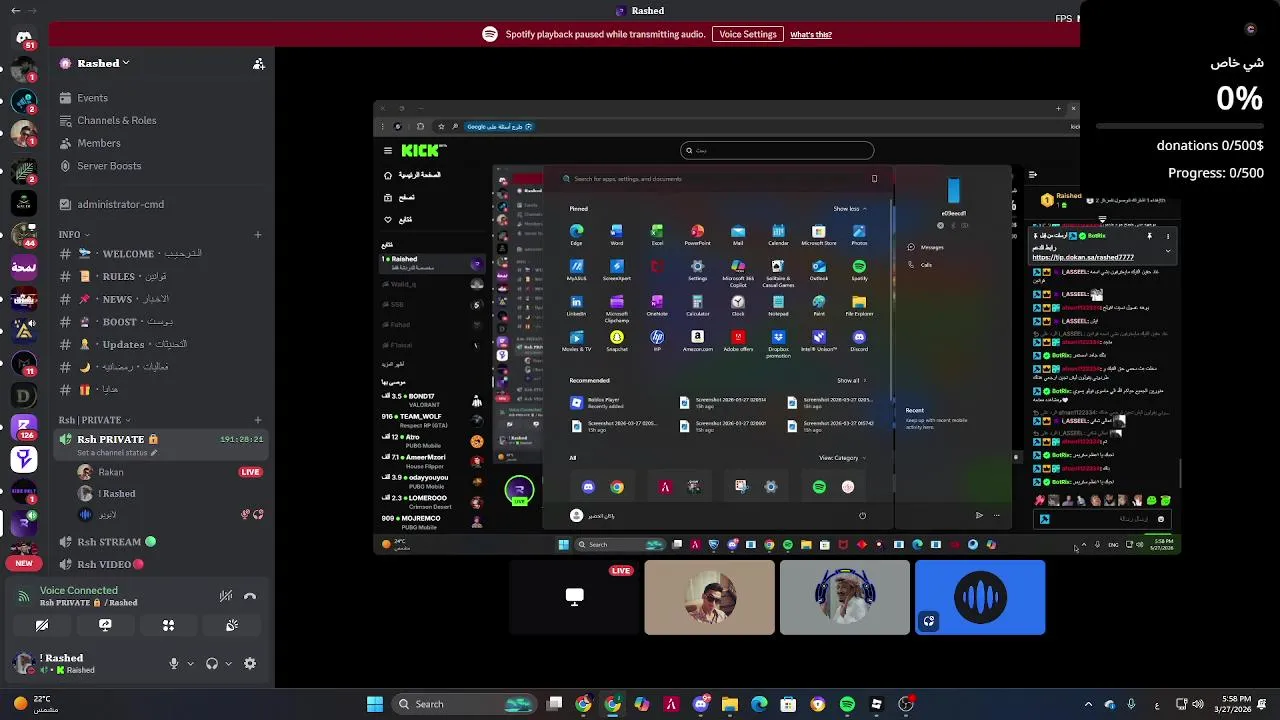
Task: Open the activities launcher icon
Action: tap(168, 625)
